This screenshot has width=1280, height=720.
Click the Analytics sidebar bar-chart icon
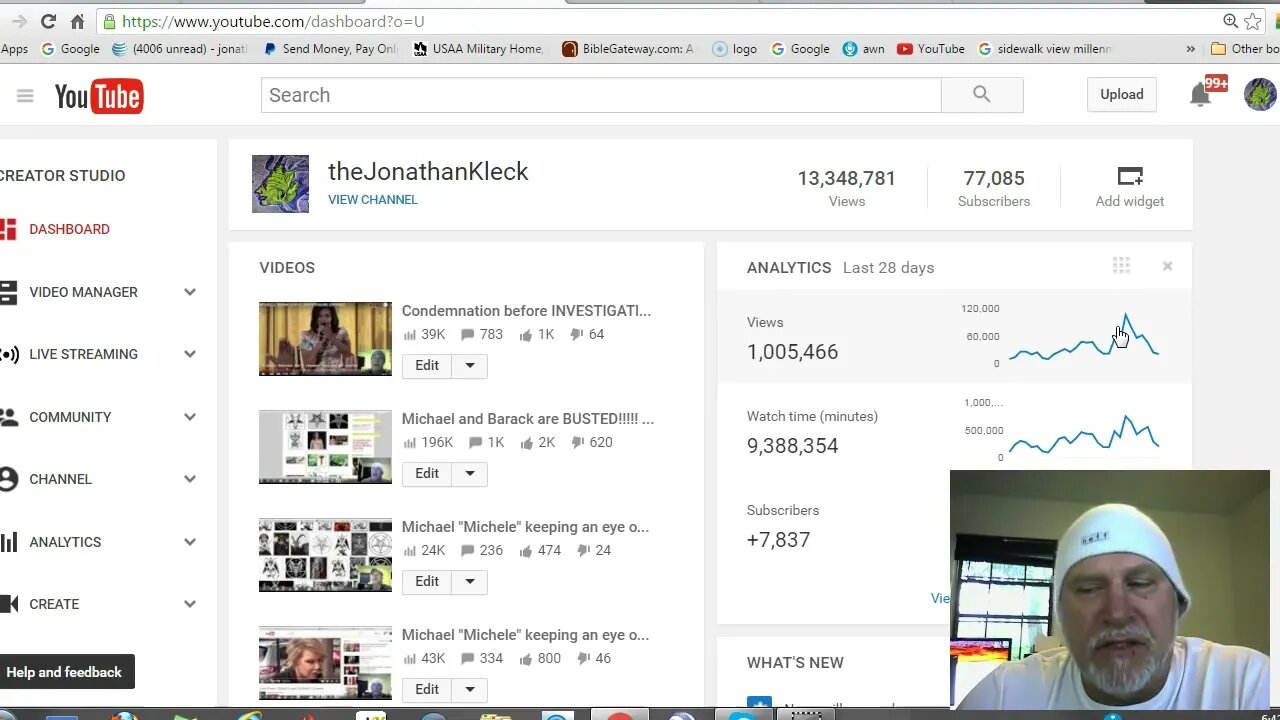pyautogui.click(x=9, y=542)
